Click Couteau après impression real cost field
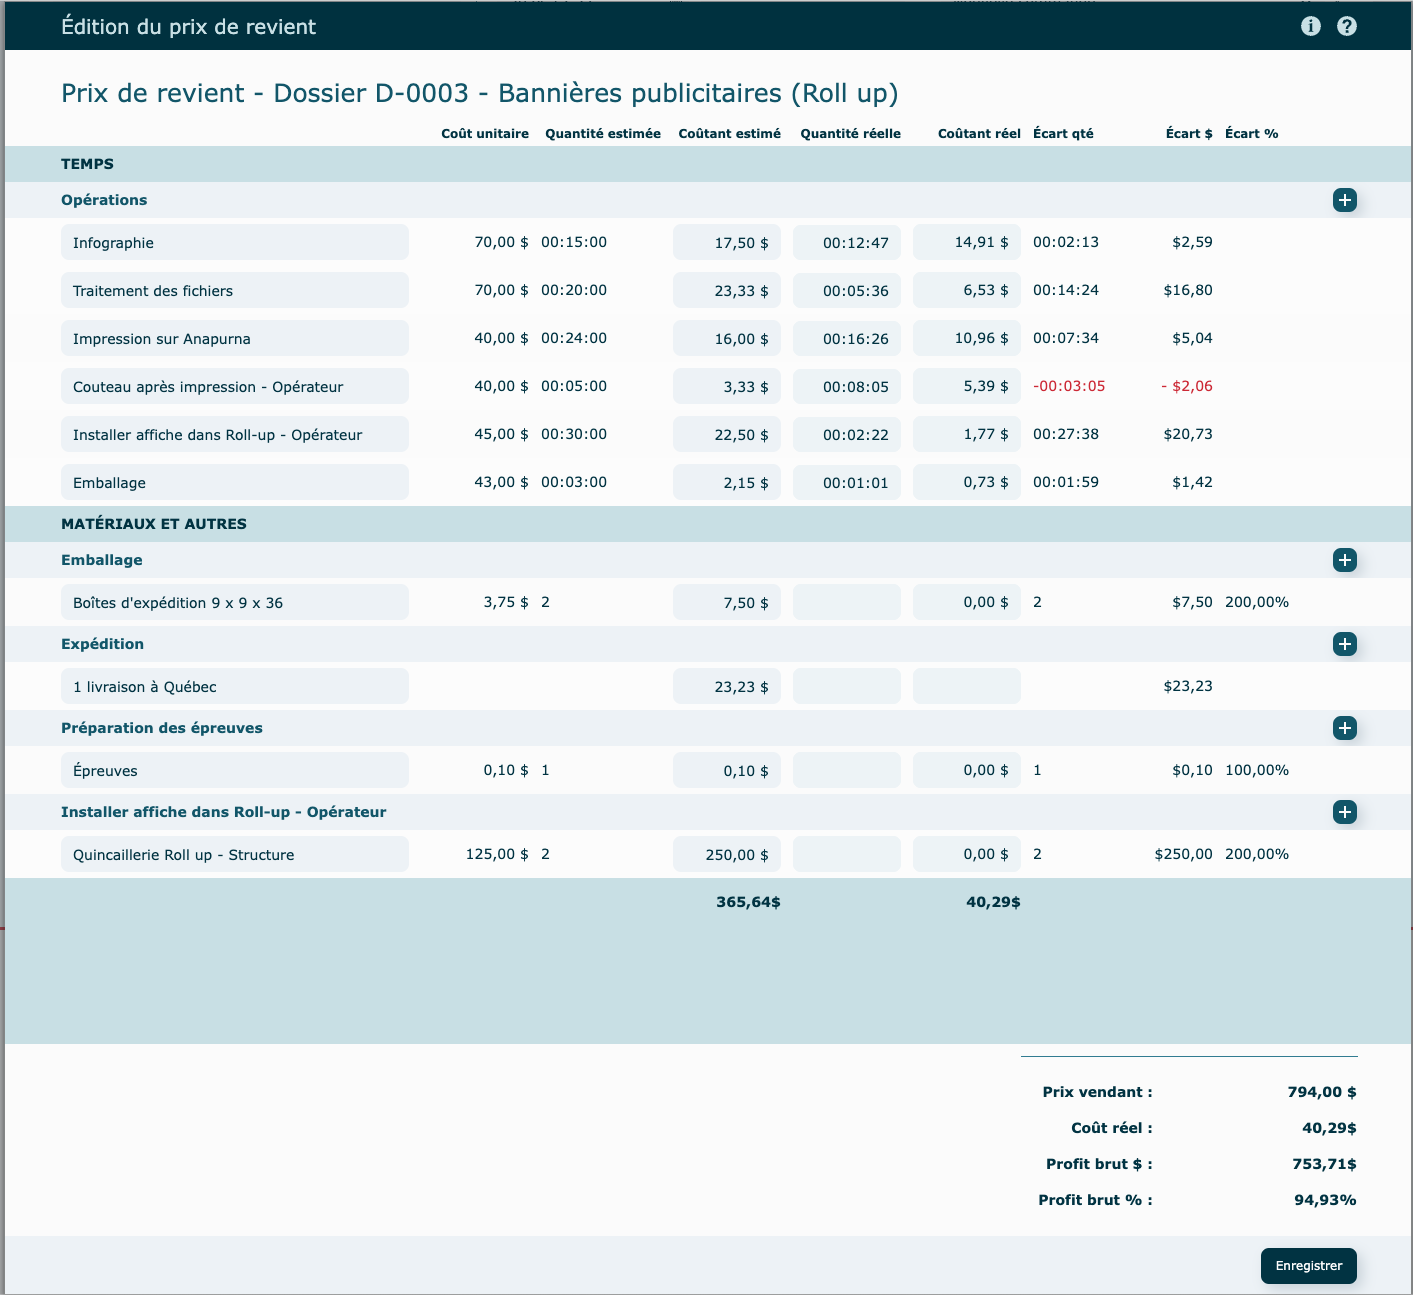The width and height of the screenshot is (1413, 1295). tap(966, 386)
